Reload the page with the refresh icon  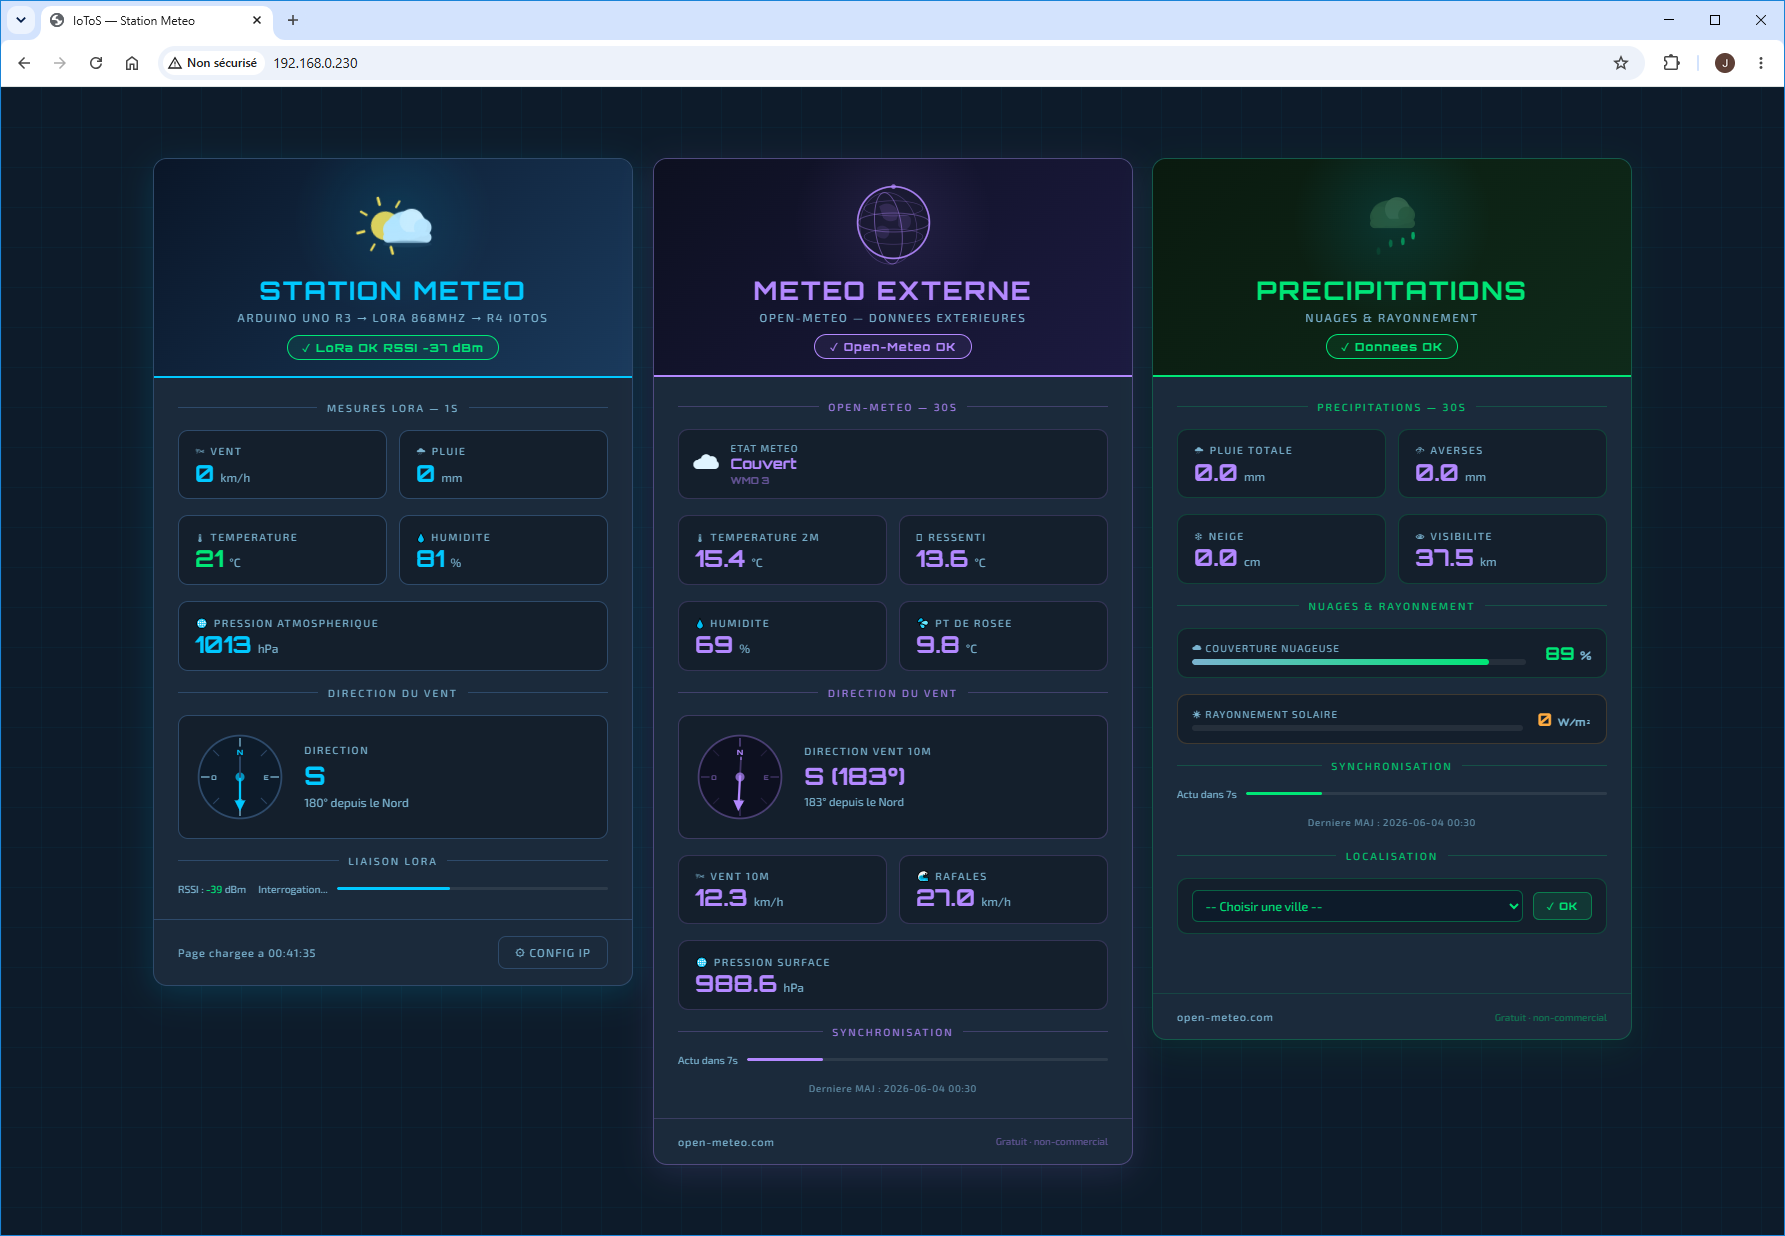[96, 63]
